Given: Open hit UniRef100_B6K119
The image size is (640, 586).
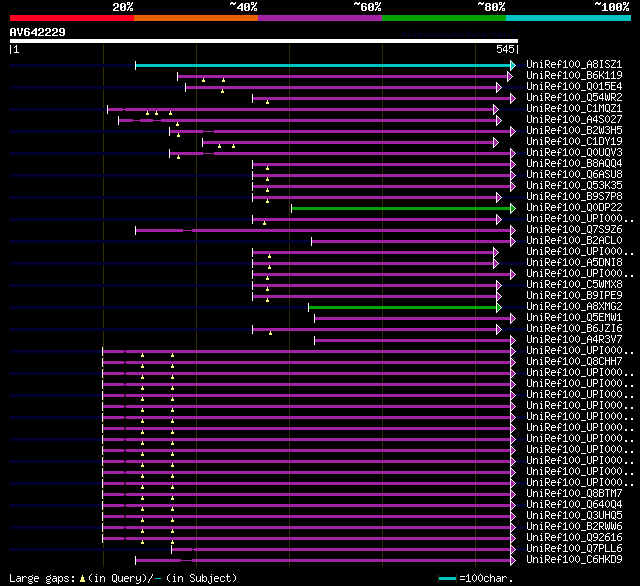Looking at the screenshot, I should tap(574, 75).
